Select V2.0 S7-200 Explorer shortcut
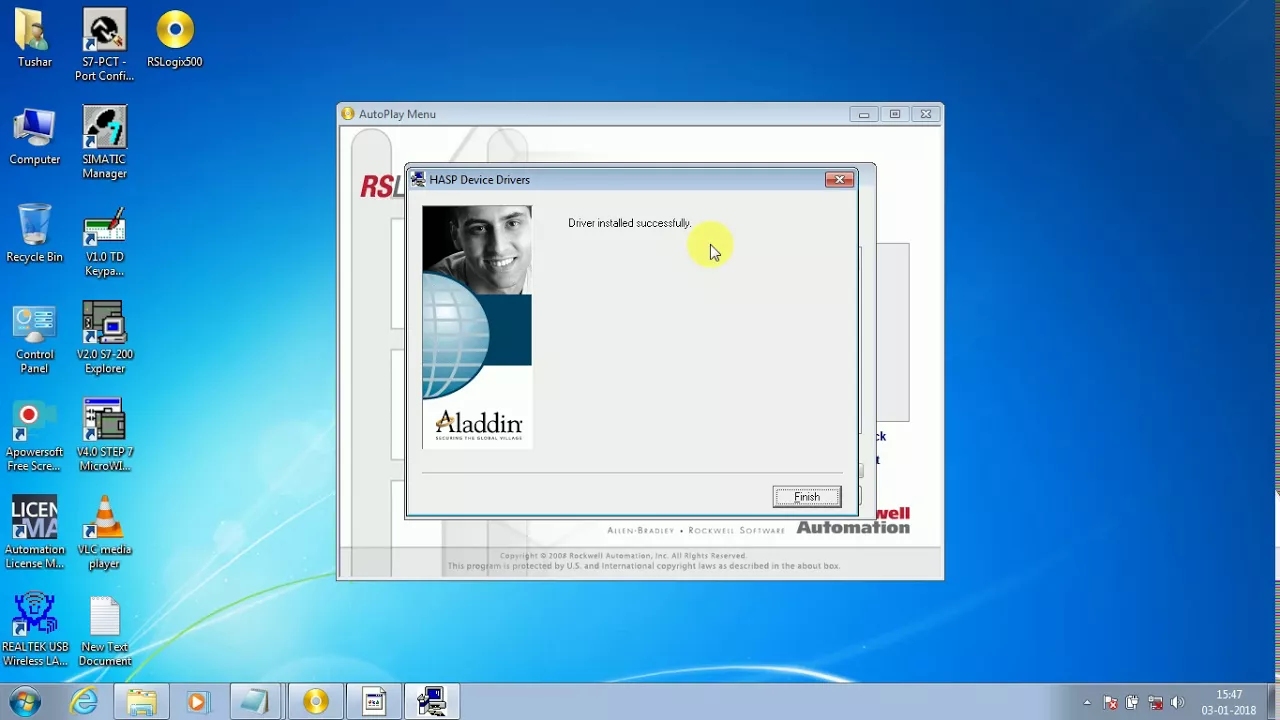The width and height of the screenshot is (1280, 720). pyautogui.click(x=104, y=338)
